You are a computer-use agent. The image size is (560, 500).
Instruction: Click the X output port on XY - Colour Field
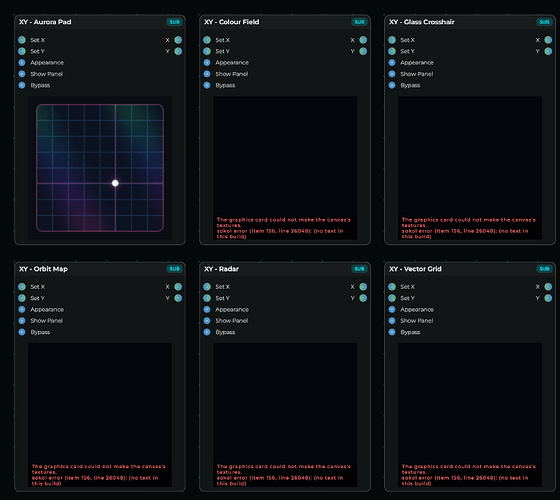coord(363,40)
